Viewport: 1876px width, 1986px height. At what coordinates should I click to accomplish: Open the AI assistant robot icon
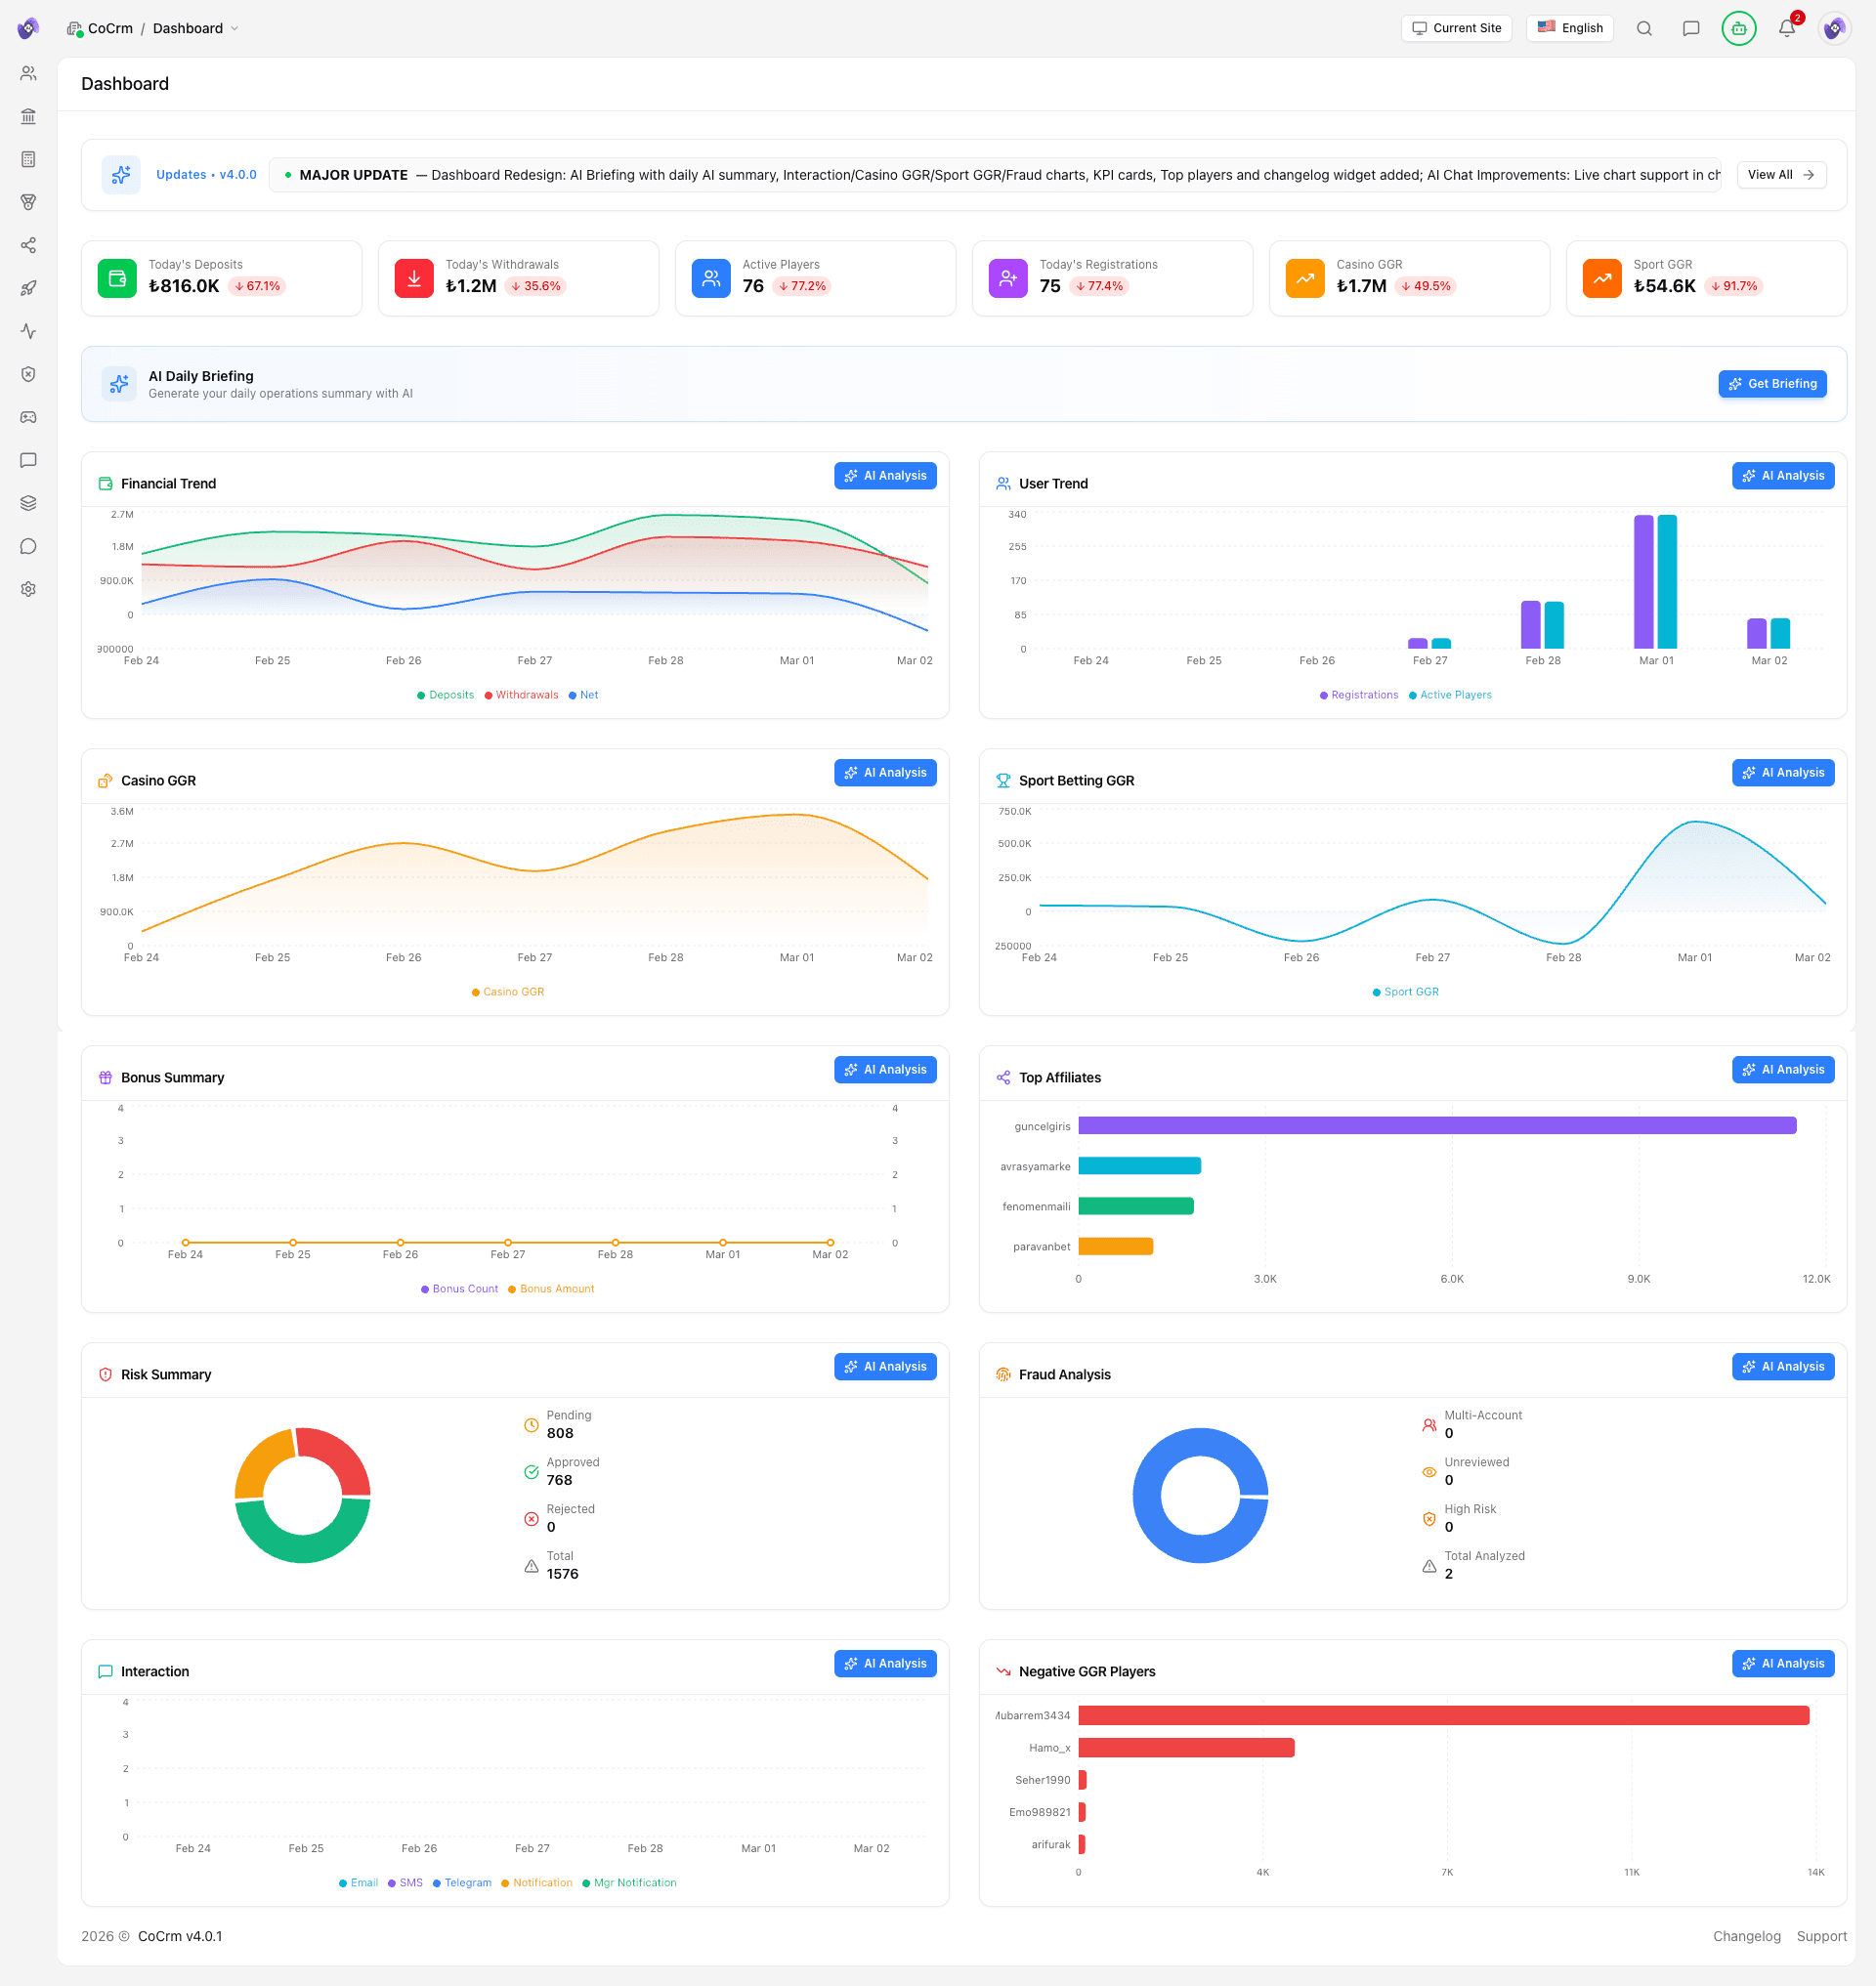tap(1738, 28)
